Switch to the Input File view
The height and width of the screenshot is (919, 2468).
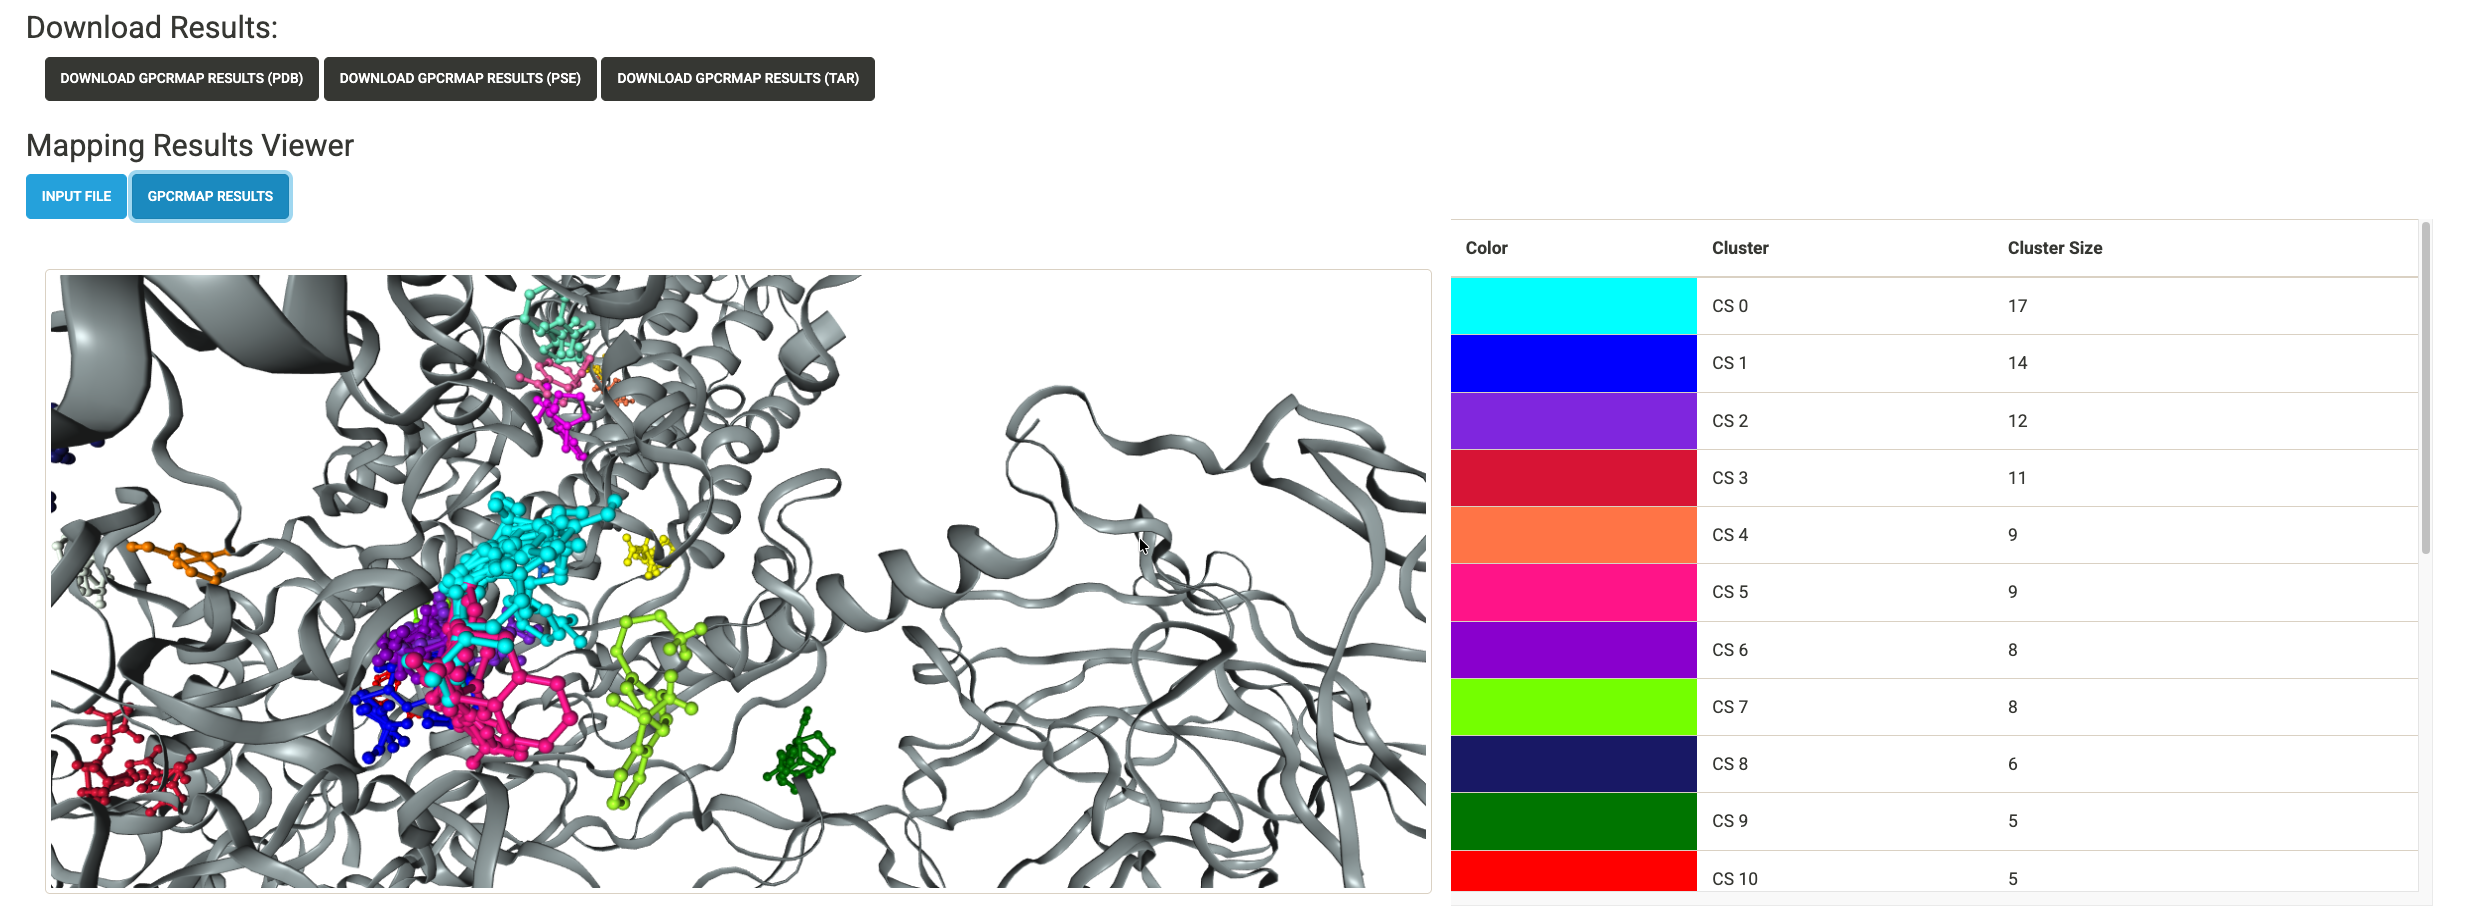click(x=76, y=196)
